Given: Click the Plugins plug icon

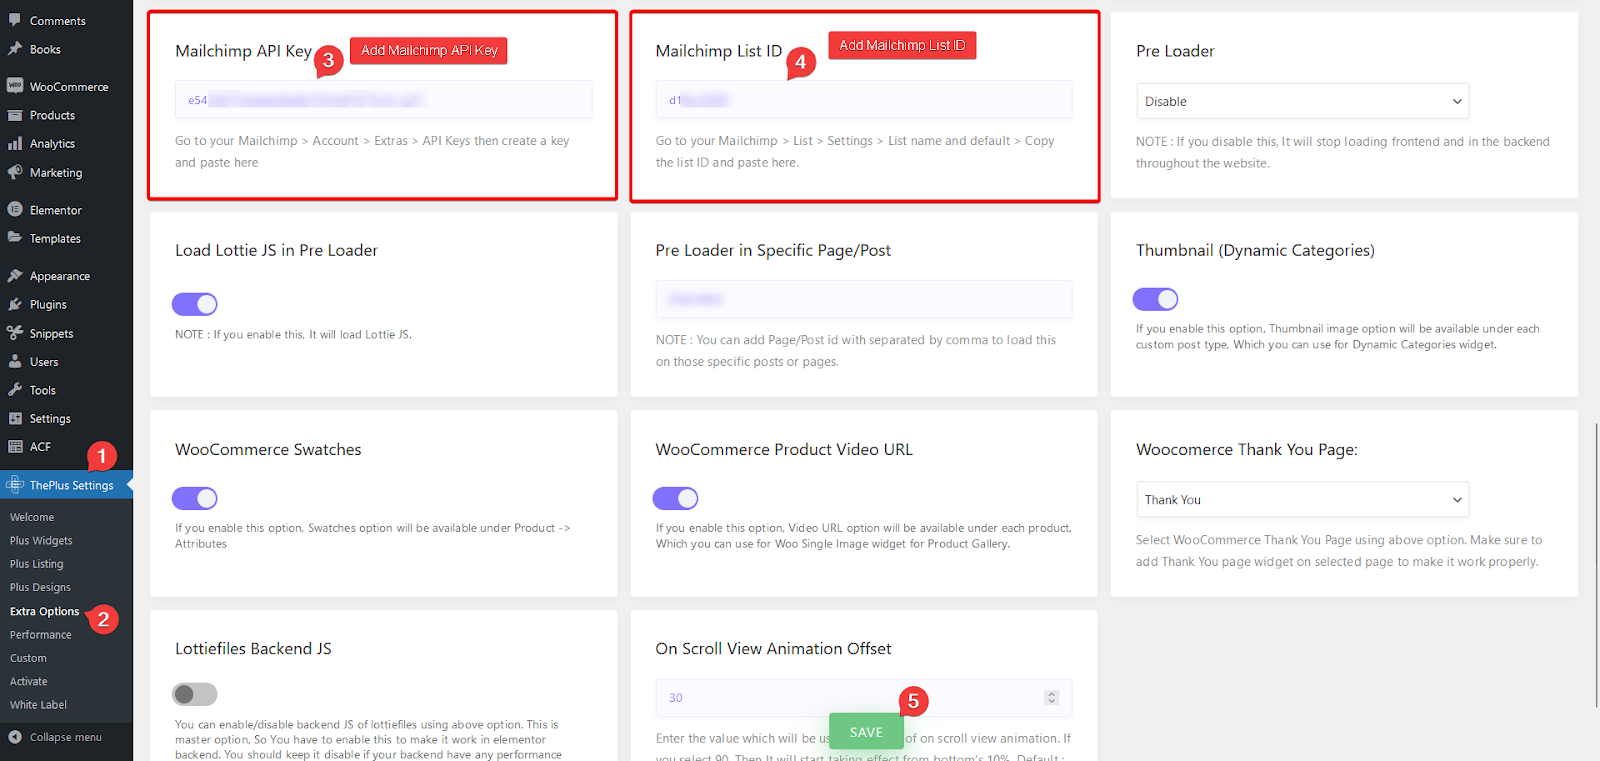Looking at the screenshot, I should point(15,304).
